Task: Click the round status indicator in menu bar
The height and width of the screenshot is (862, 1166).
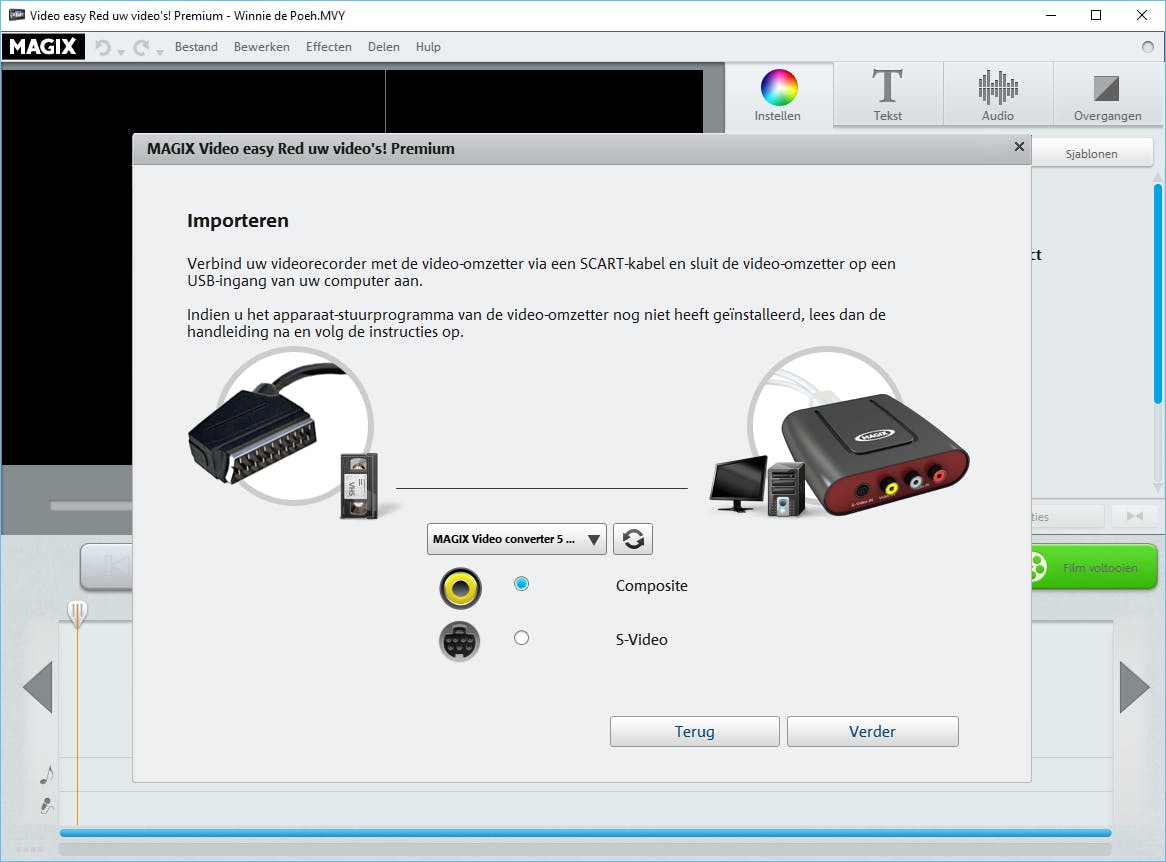Action: tap(1148, 47)
